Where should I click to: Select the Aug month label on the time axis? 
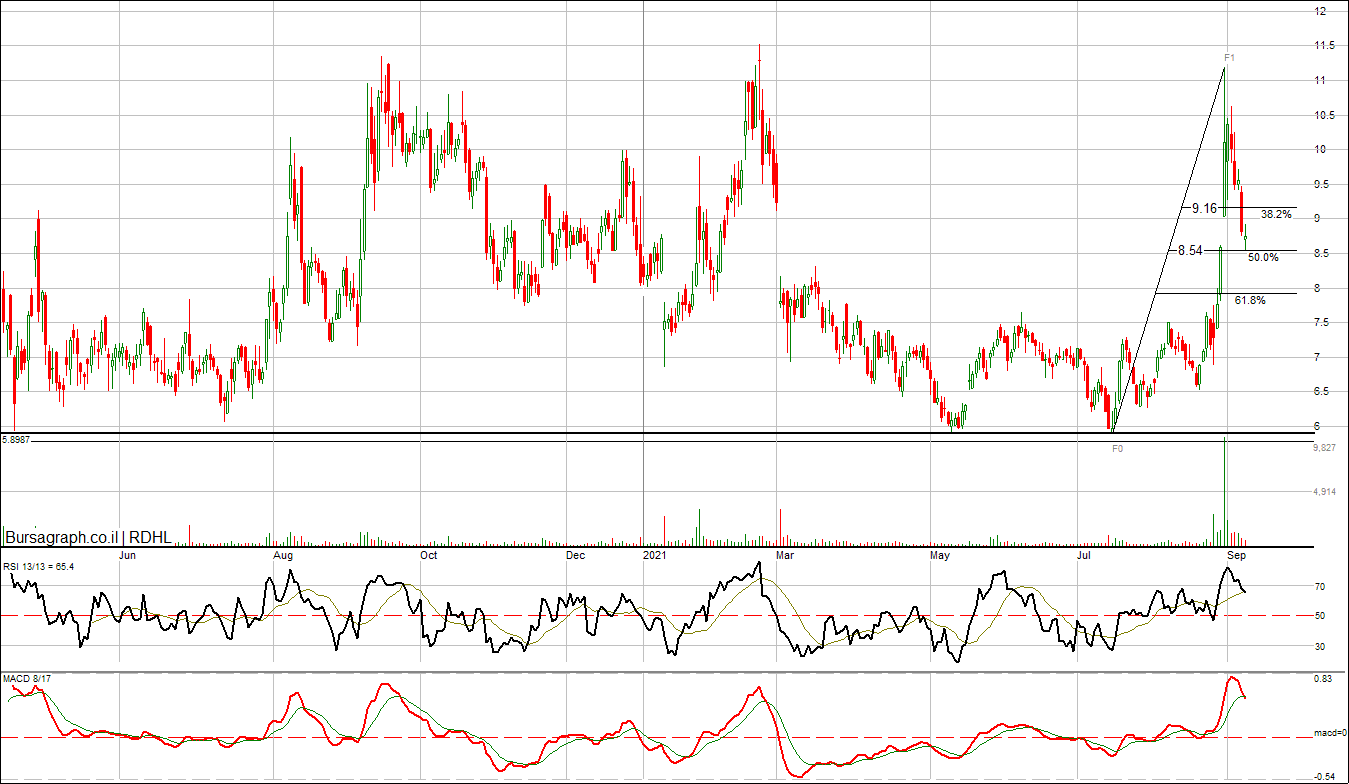coord(283,553)
